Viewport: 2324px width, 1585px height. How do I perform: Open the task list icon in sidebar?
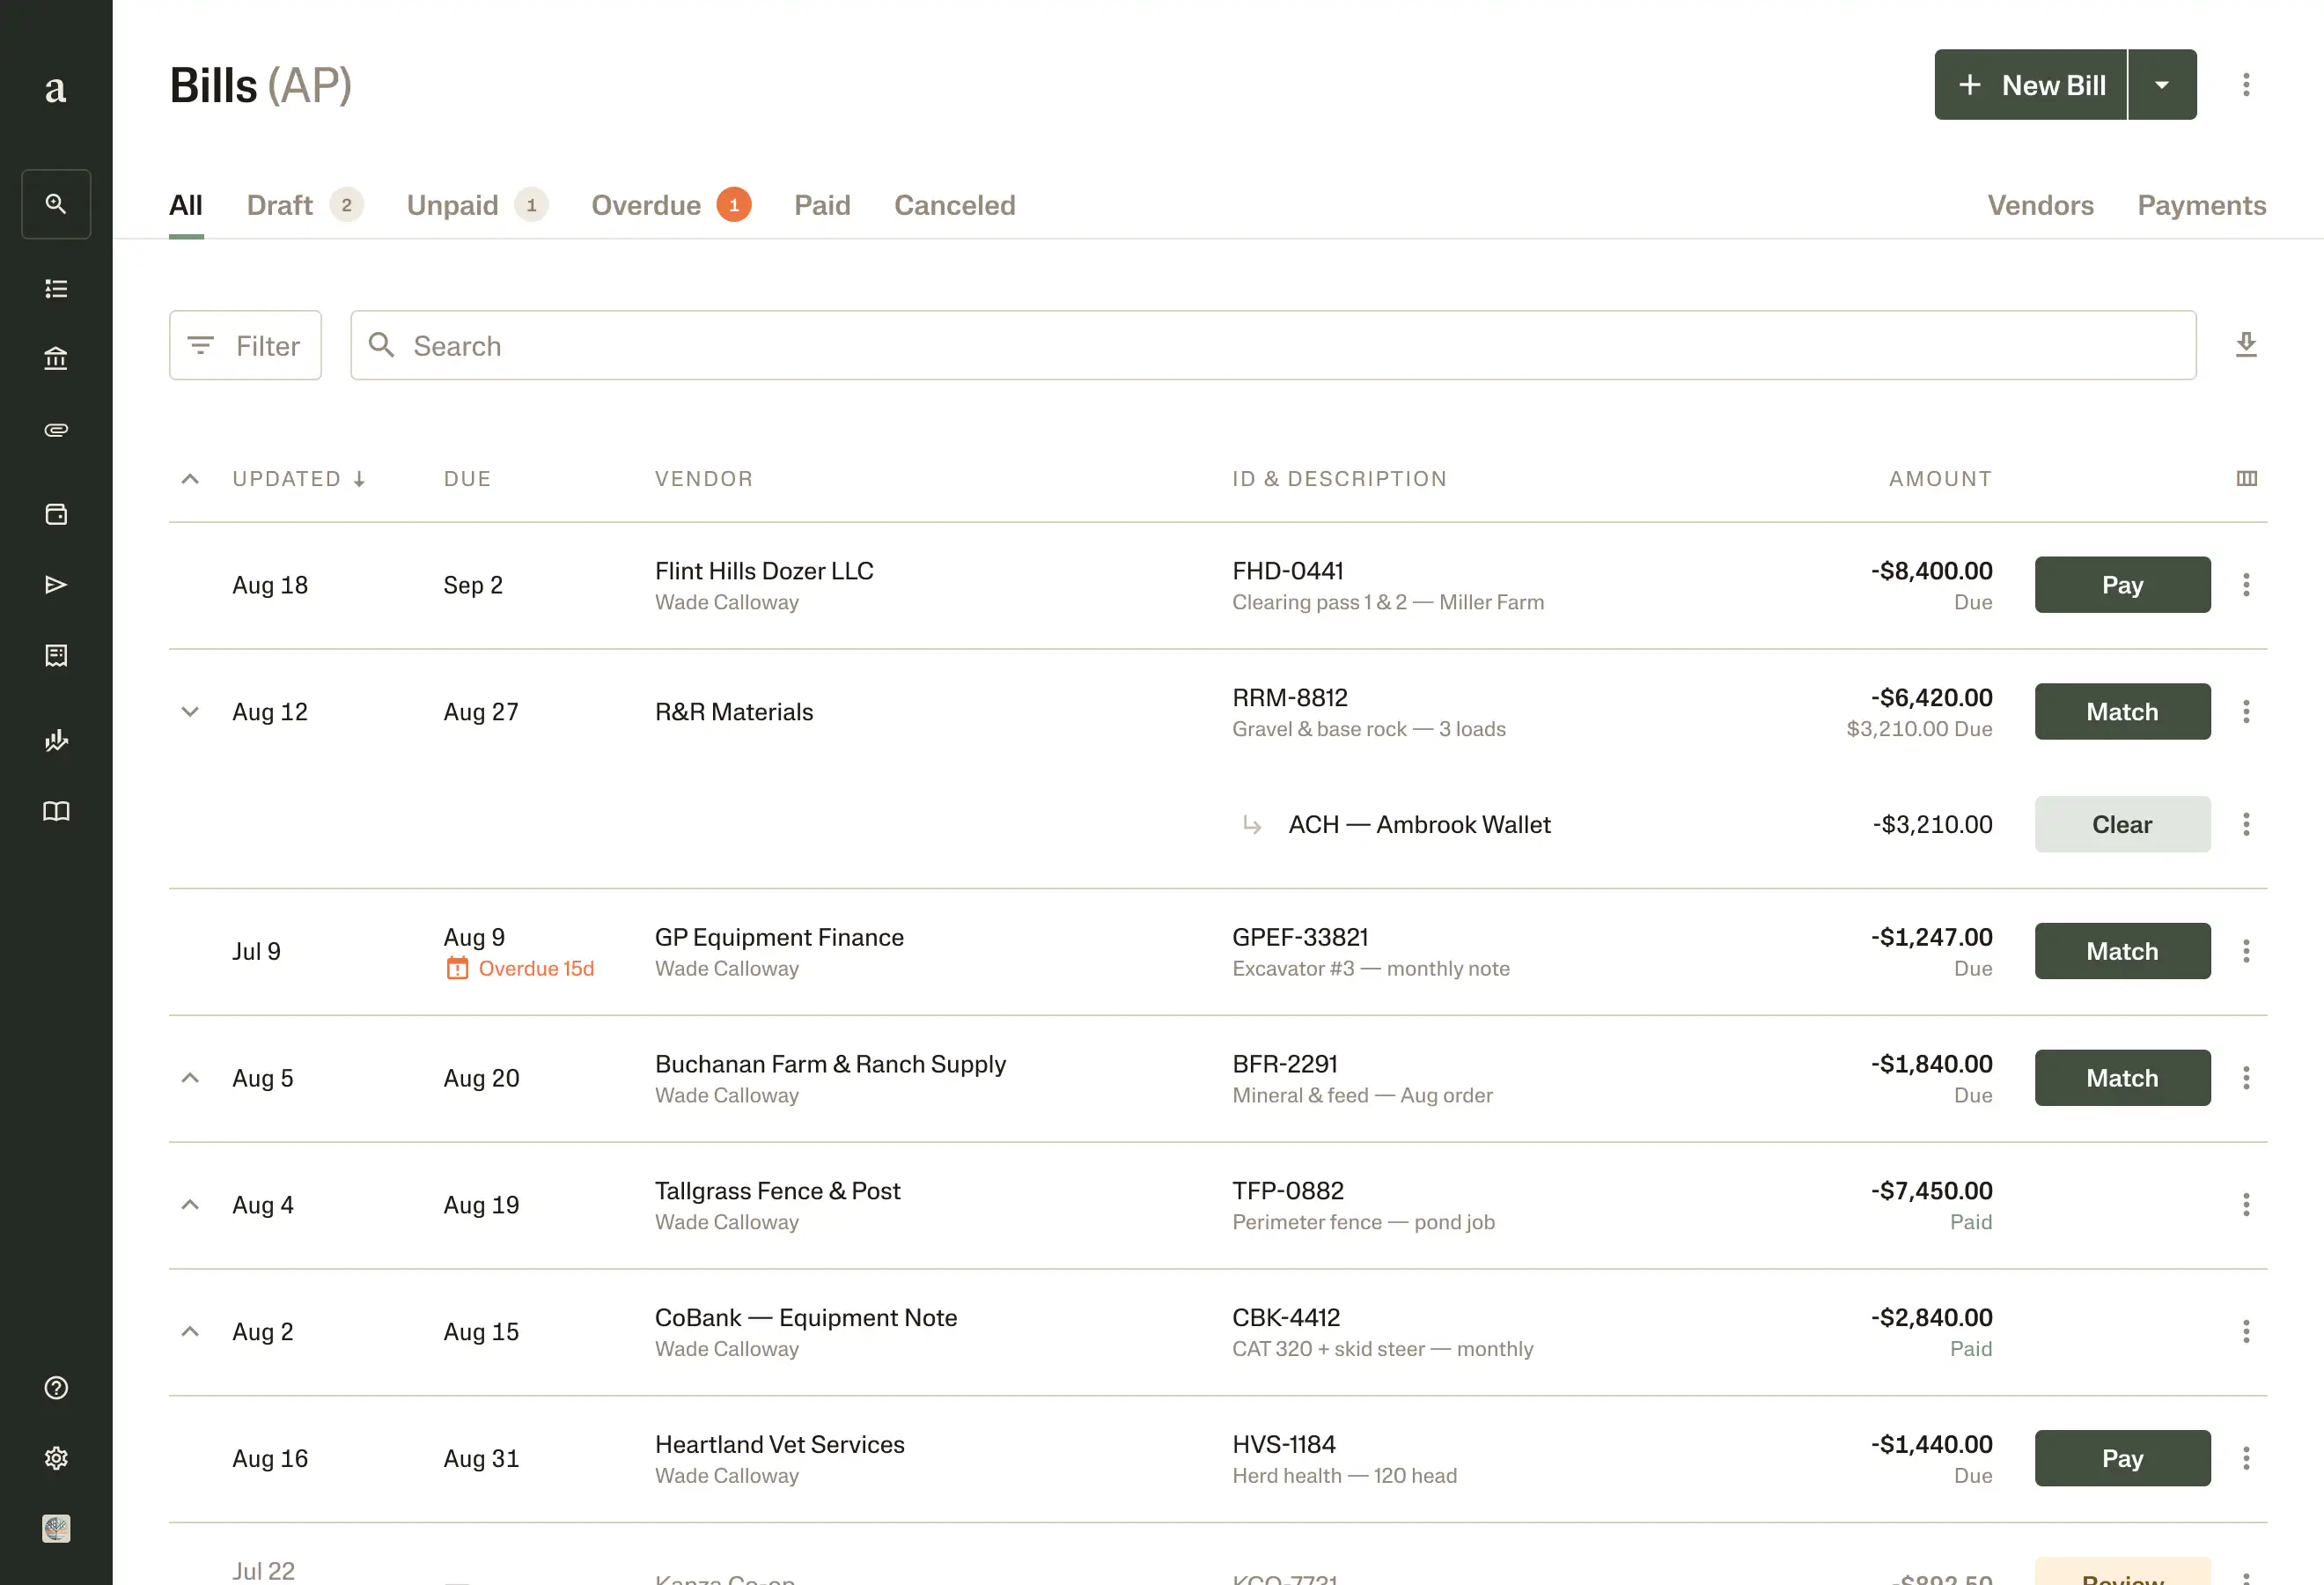pyautogui.click(x=56, y=289)
